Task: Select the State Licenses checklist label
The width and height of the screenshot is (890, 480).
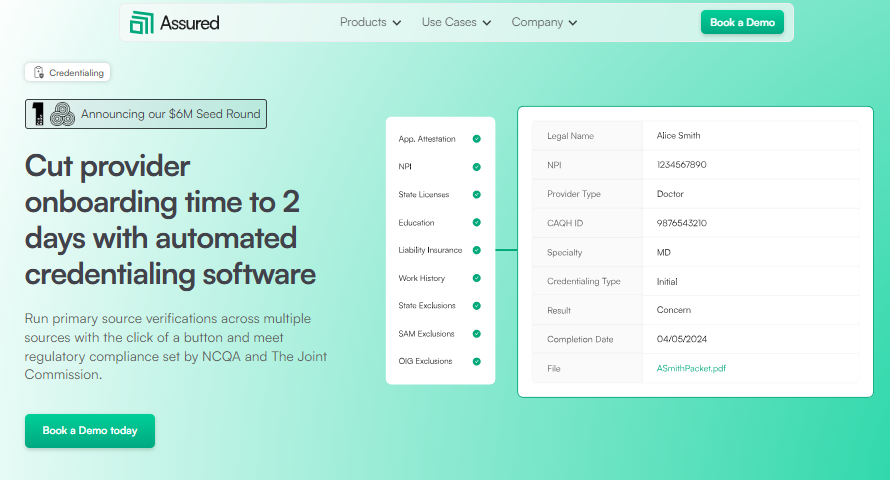Action: pyautogui.click(x=423, y=195)
